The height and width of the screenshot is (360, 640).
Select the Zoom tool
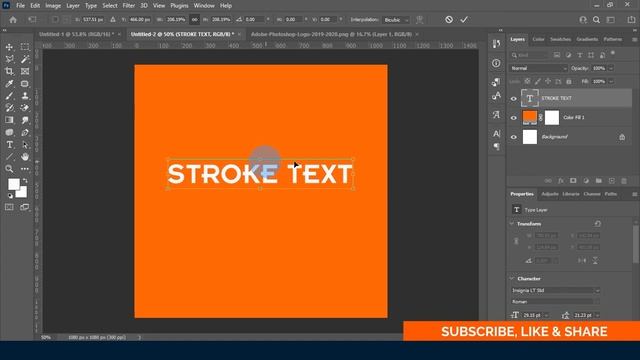pyautogui.click(x=9, y=169)
